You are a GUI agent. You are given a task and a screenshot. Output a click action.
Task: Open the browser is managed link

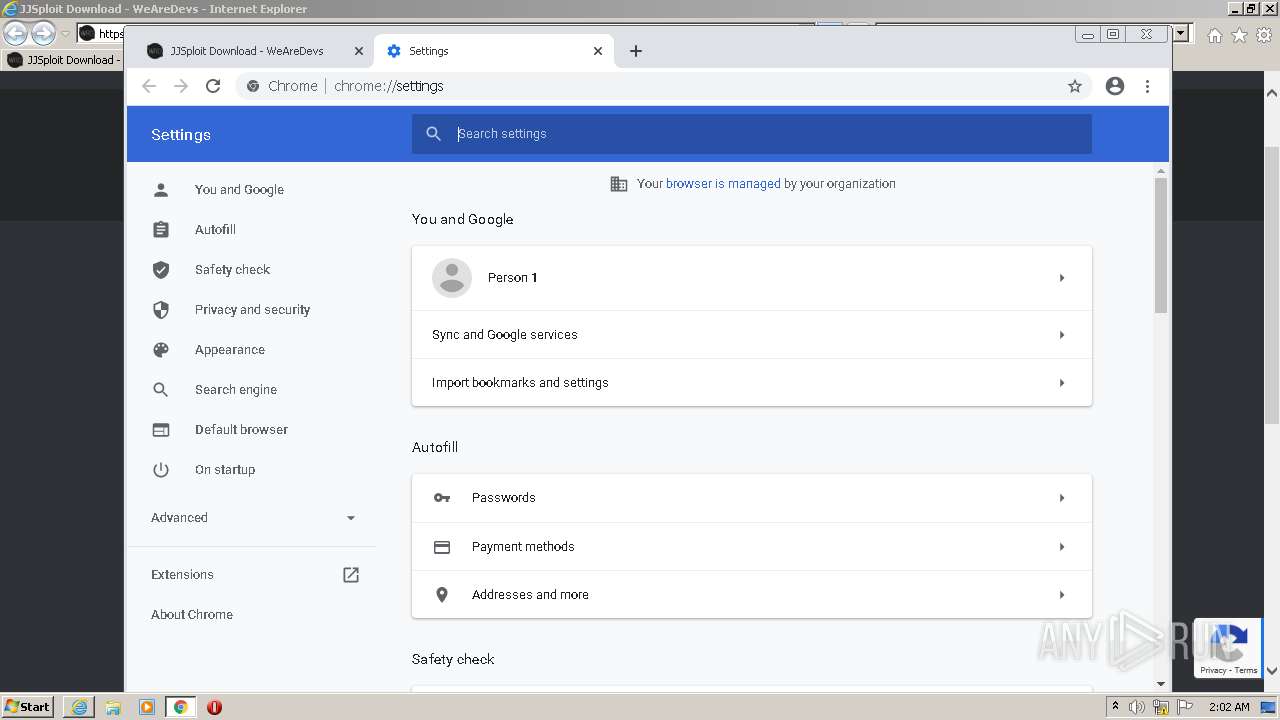pyautogui.click(x=723, y=184)
